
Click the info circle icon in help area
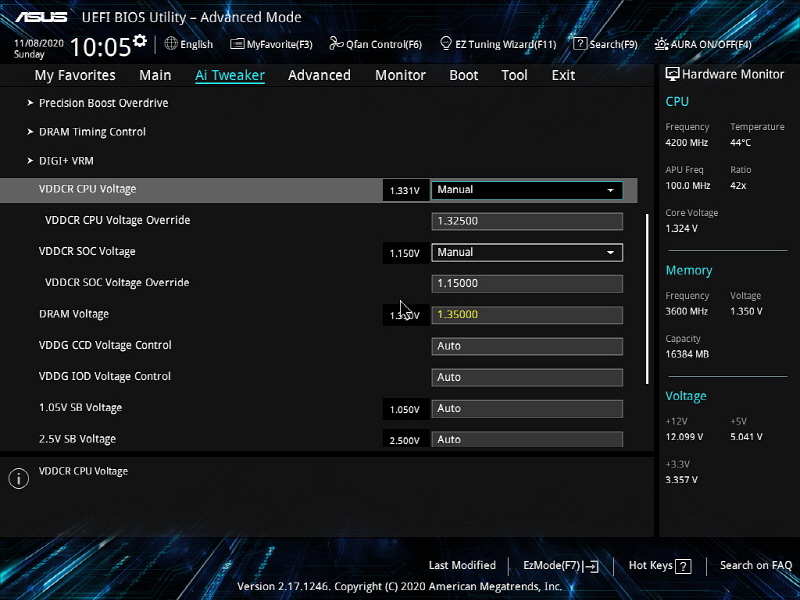click(18, 479)
